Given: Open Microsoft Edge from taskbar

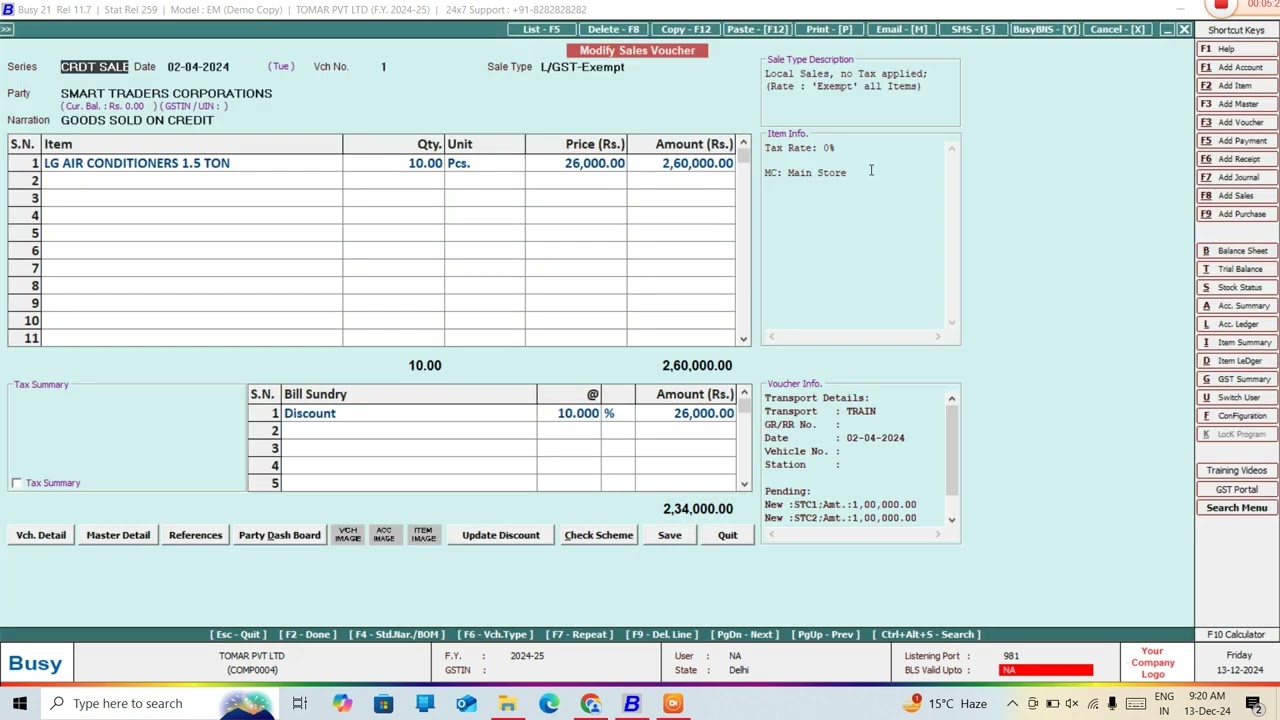Looking at the screenshot, I should (549, 703).
